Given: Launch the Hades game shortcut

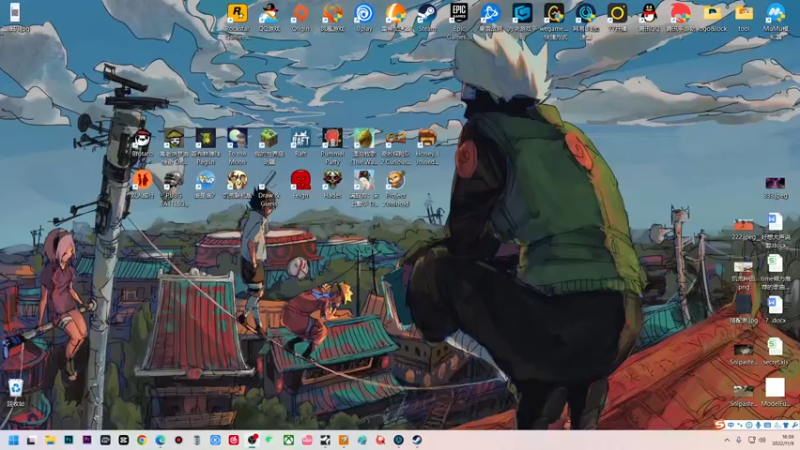Looking at the screenshot, I should [x=332, y=181].
